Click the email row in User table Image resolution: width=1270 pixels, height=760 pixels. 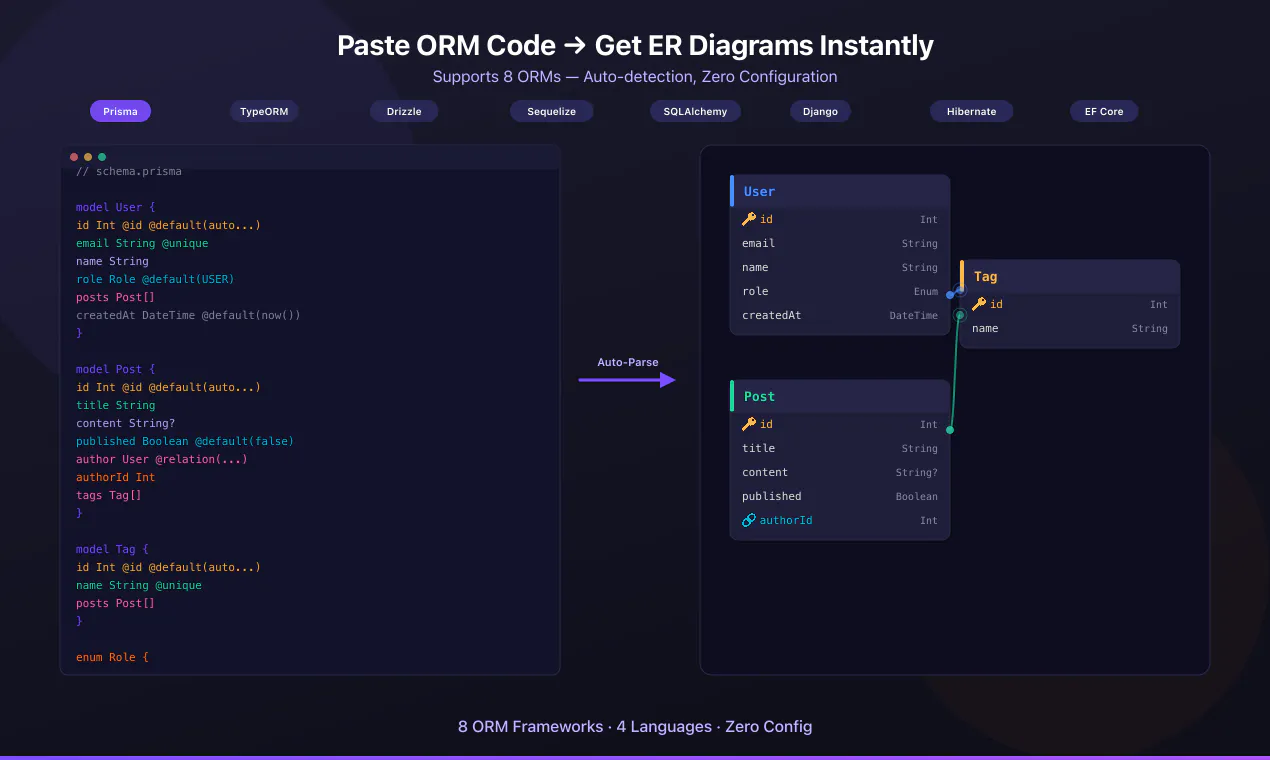coord(840,243)
